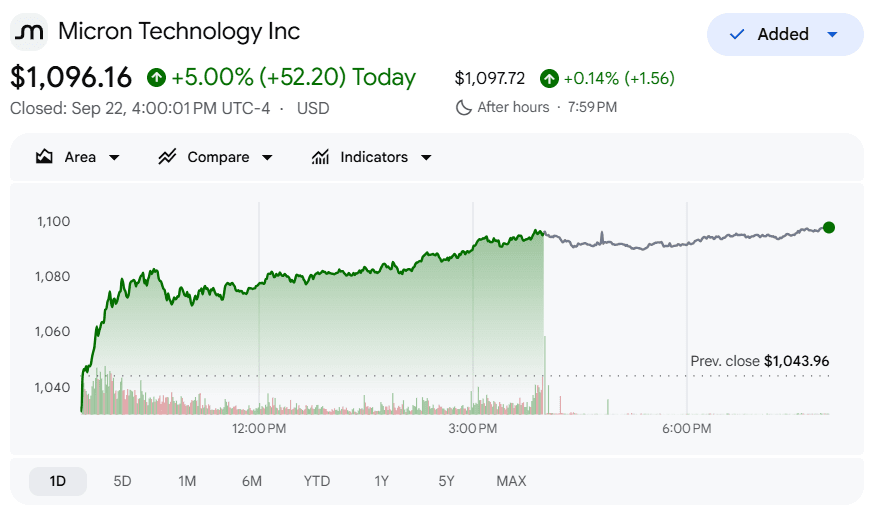Click the green up-arrow beside +5.00%
The width and height of the screenshot is (869, 510).
(156, 77)
